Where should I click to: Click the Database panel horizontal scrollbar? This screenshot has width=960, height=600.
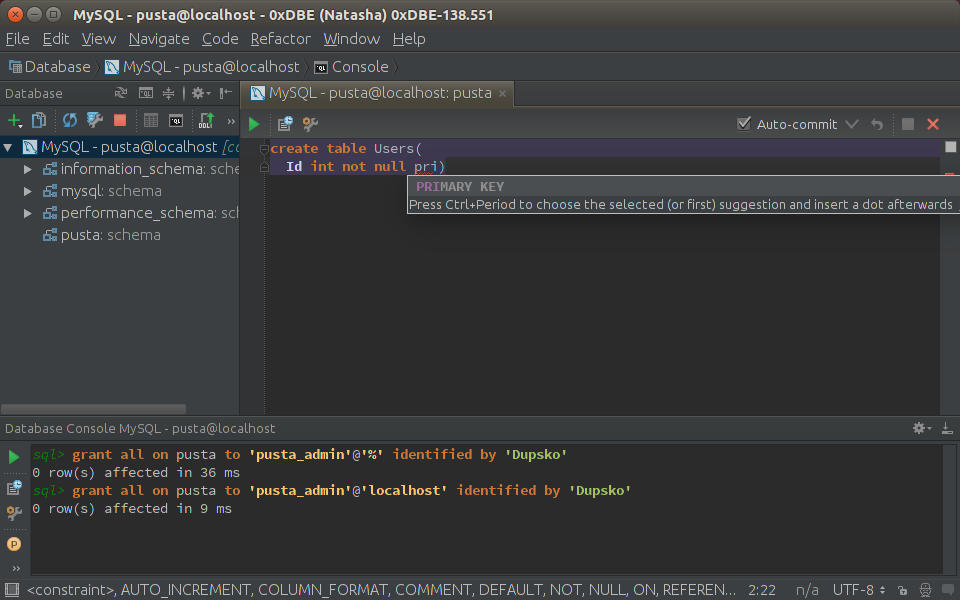click(x=93, y=409)
